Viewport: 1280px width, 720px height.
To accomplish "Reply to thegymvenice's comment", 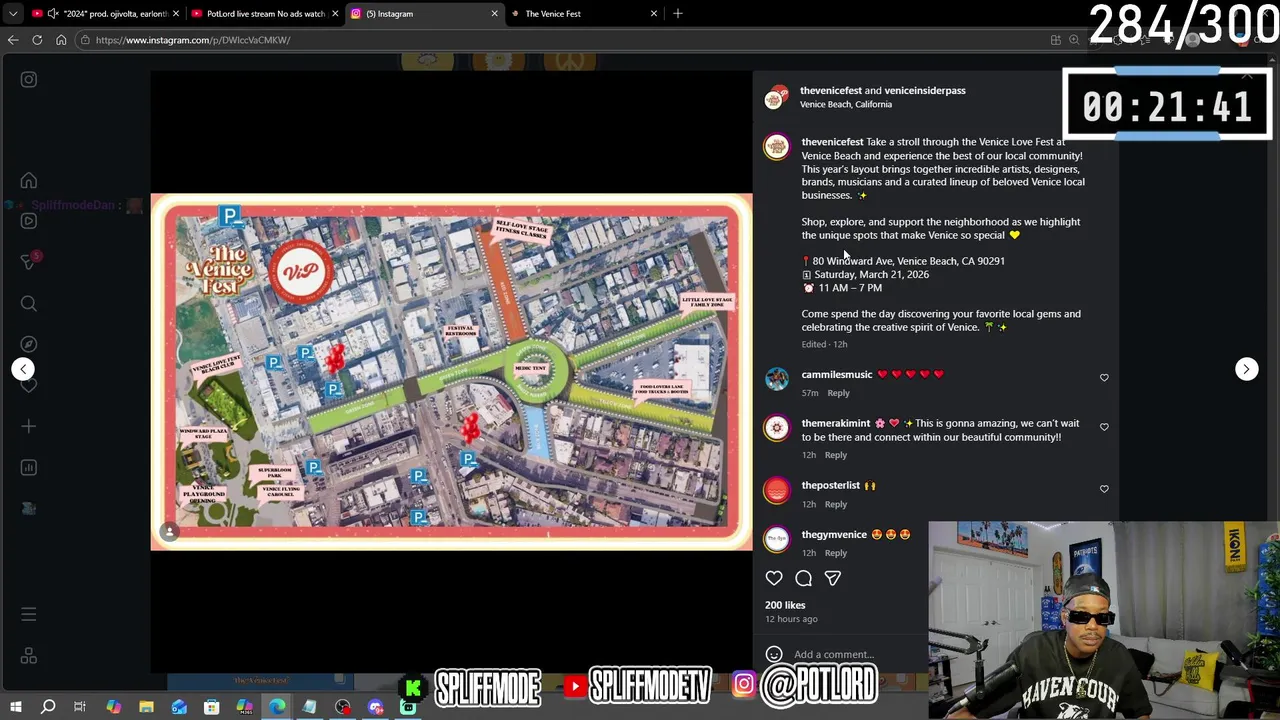I will click(x=835, y=553).
